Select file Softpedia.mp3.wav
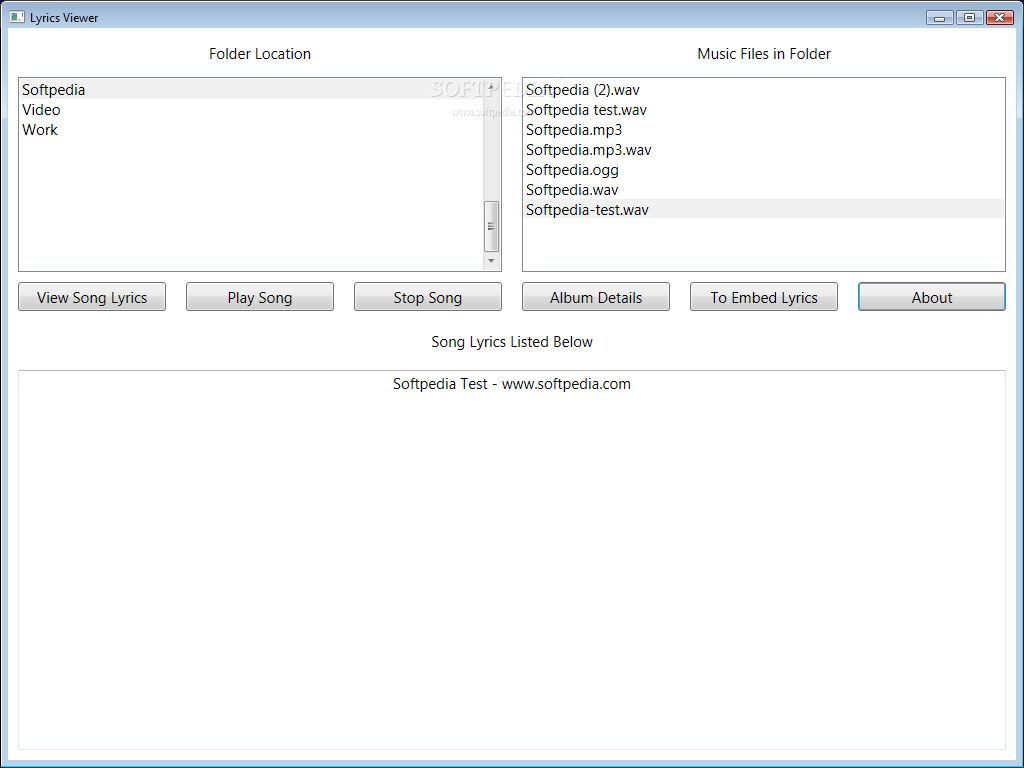This screenshot has width=1024, height=768. pyautogui.click(x=763, y=150)
